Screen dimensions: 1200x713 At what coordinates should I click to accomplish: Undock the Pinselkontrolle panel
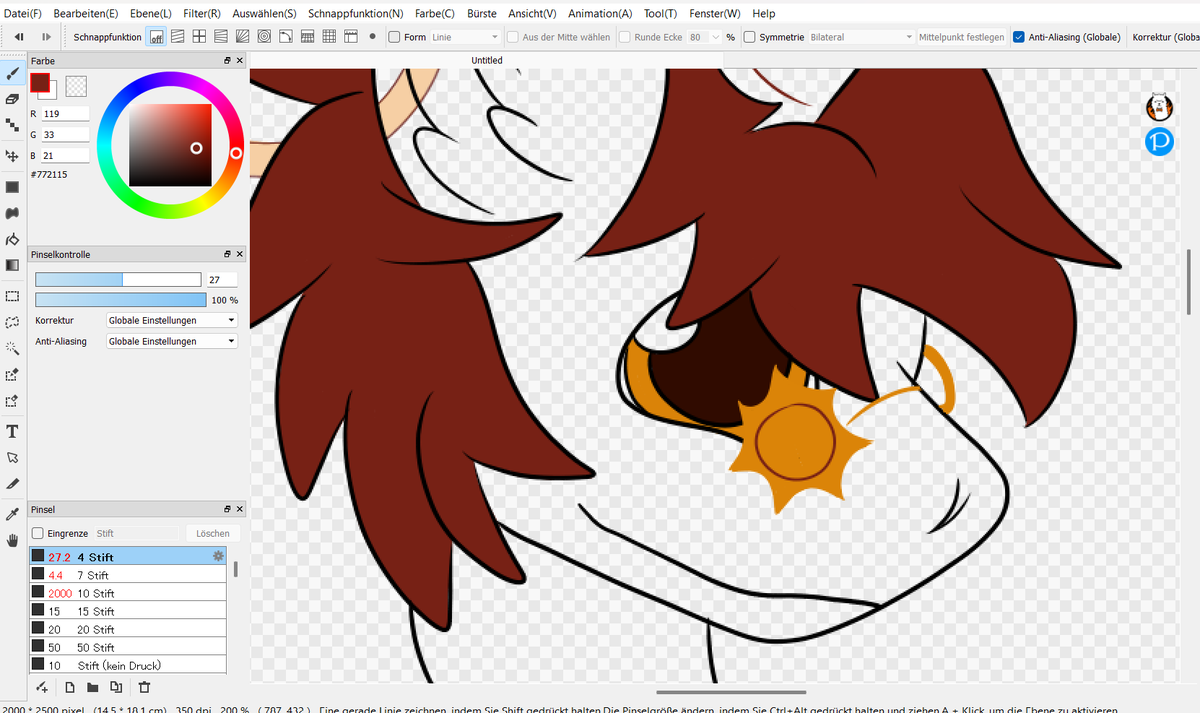tap(227, 255)
